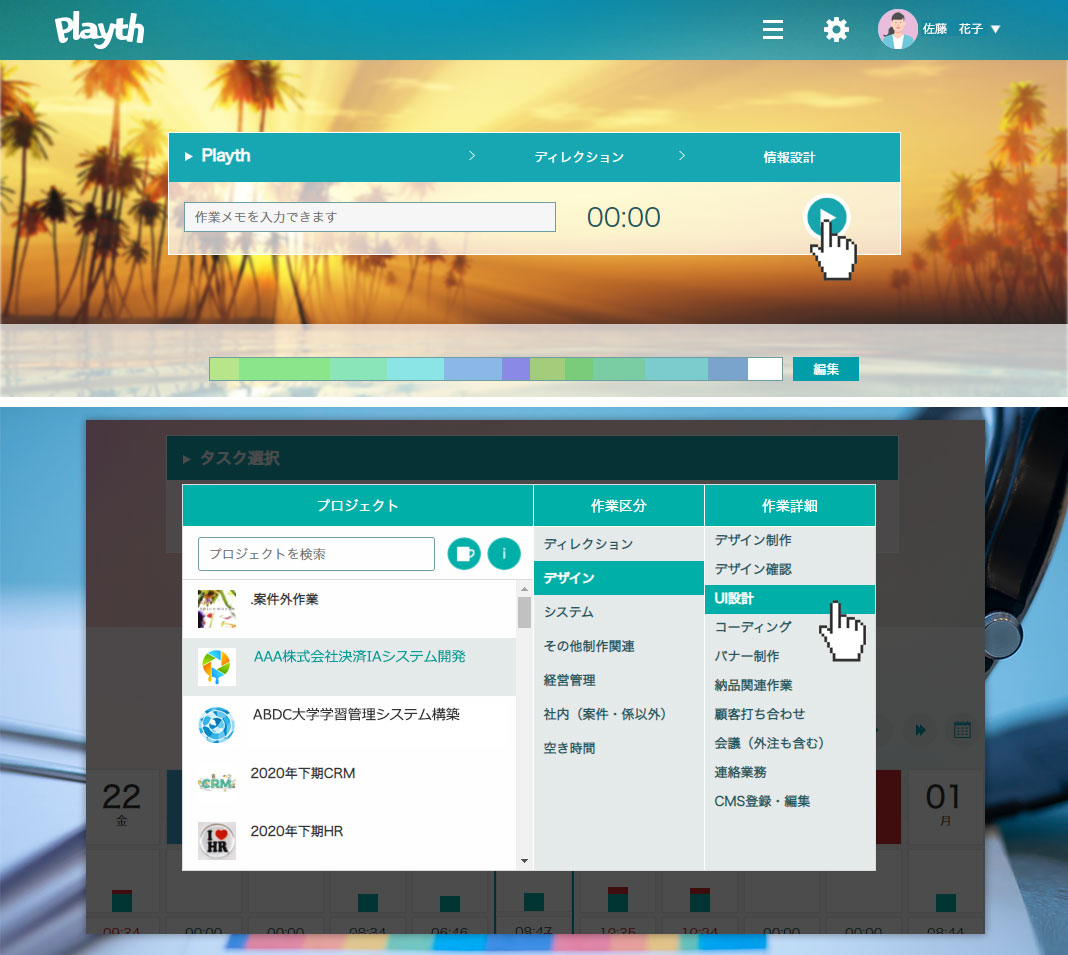
Task: Click the AAA株式会社 project logo icon
Action: click(x=217, y=667)
